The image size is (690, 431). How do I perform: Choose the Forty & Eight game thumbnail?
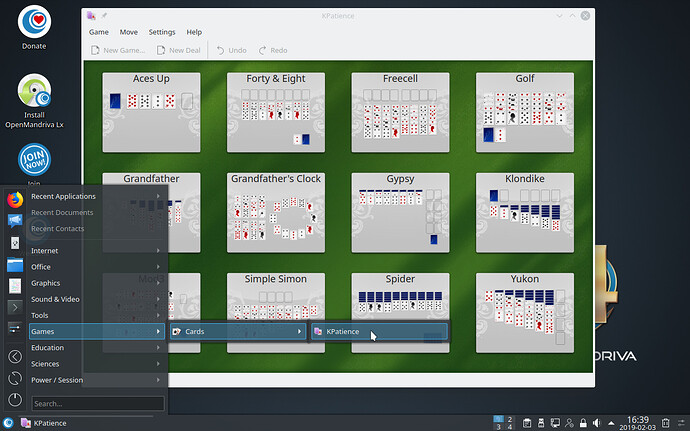tap(276, 113)
